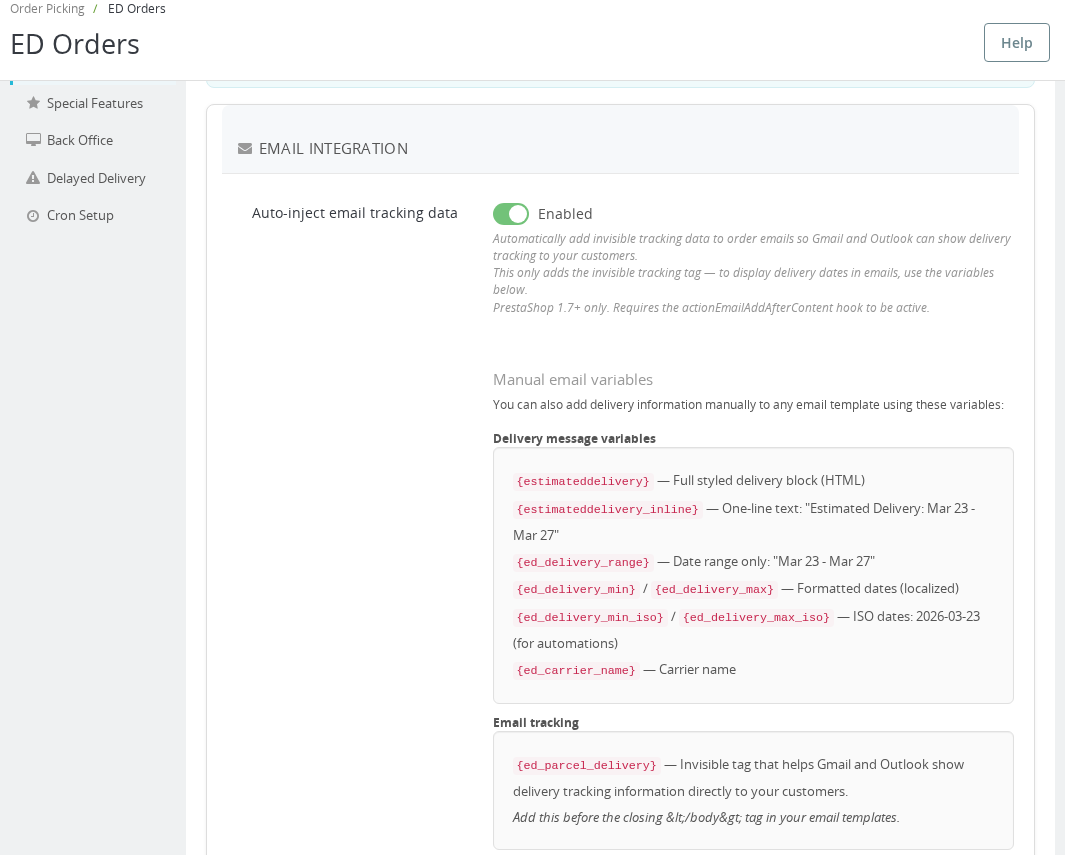Viewport: 1065px width, 855px height.
Task: Select the {ed_delivery_max} variable code
Action: pyautogui.click(x=715, y=589)
